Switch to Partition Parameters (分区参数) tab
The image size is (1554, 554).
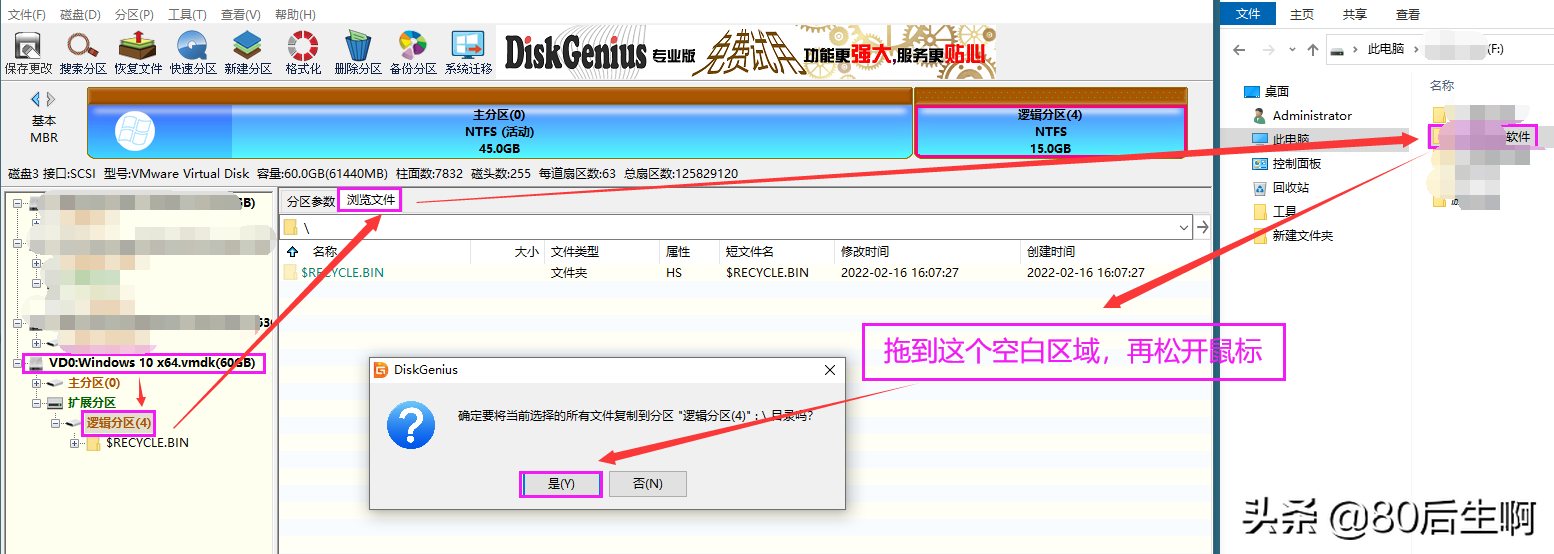coord(311,201)
